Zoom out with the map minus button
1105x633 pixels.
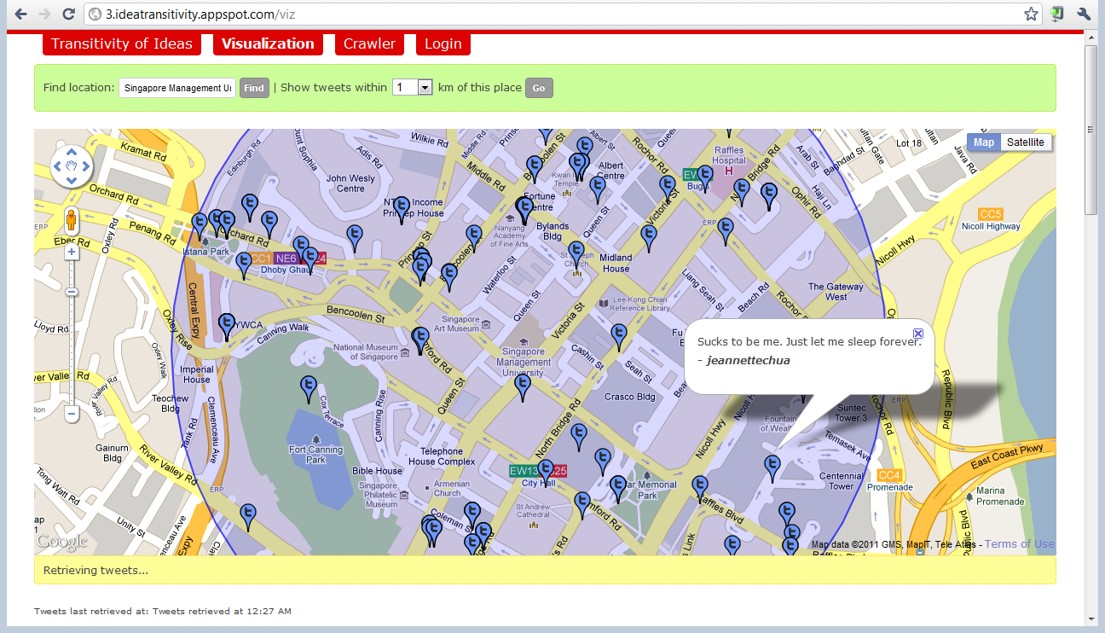tap(72, 413)
